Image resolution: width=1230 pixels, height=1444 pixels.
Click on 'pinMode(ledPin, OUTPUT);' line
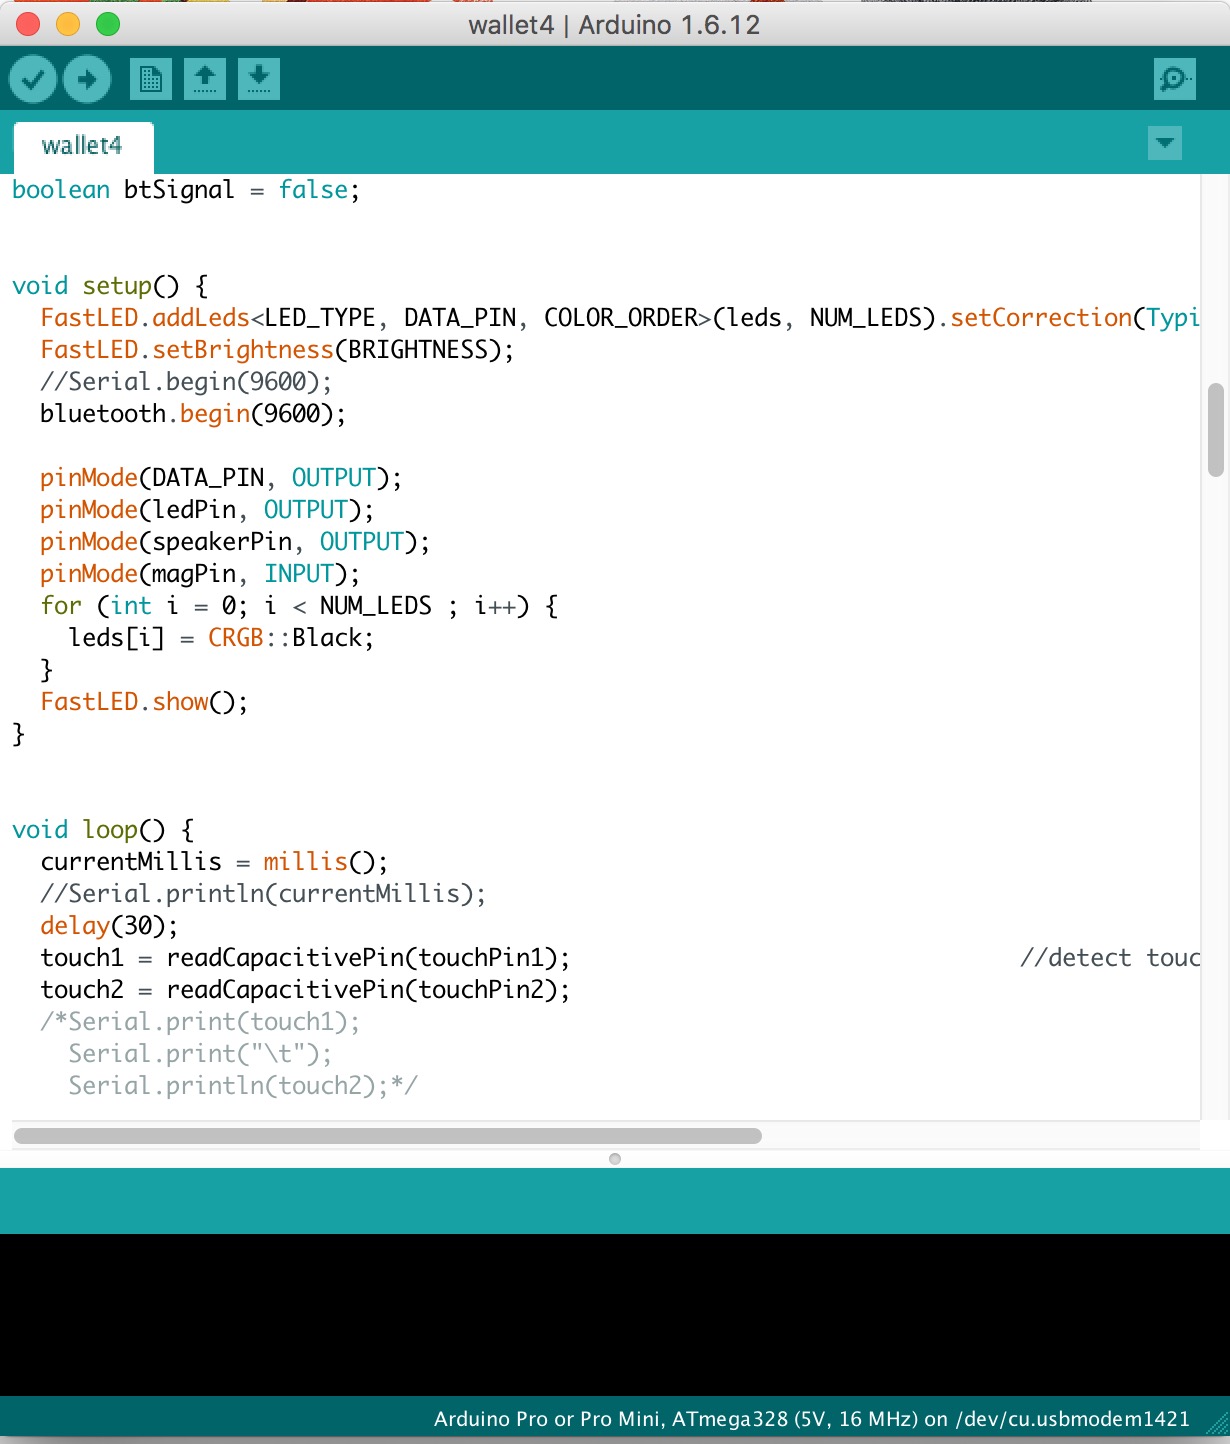(207, 510)
